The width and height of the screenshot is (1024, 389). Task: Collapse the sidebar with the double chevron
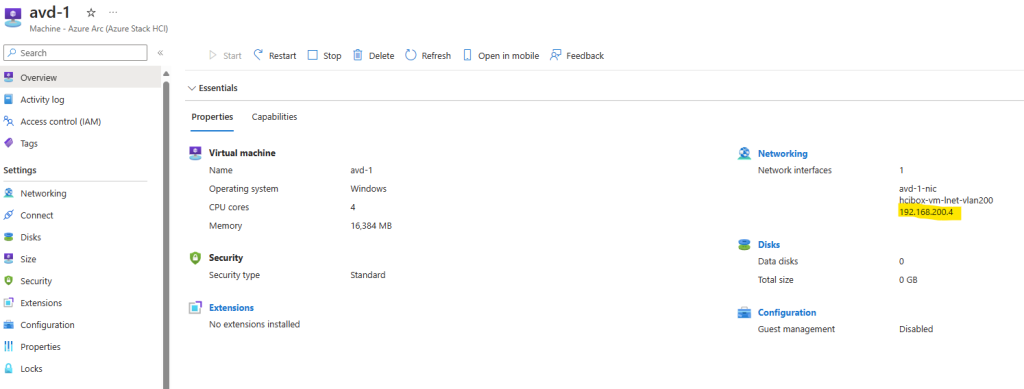point(160,53)
